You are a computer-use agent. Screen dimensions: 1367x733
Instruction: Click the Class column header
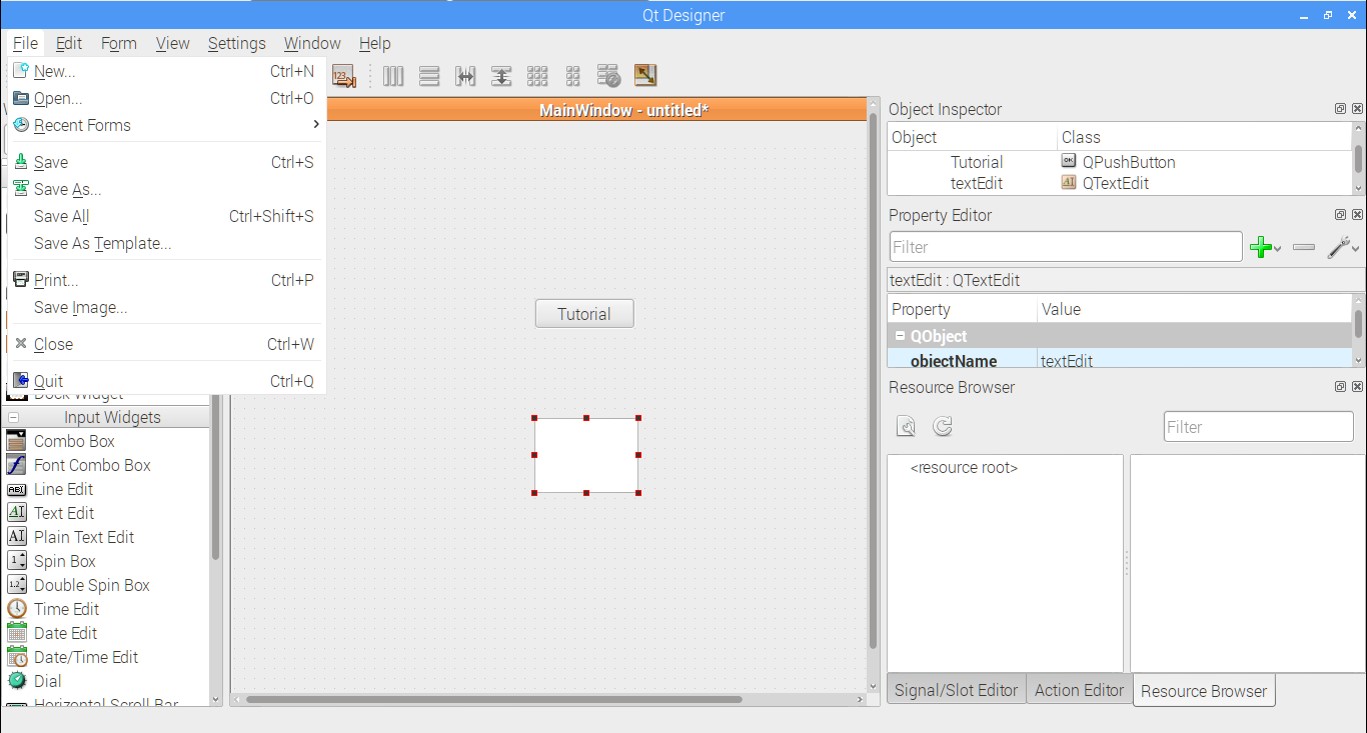click(x=1203, y=137)
